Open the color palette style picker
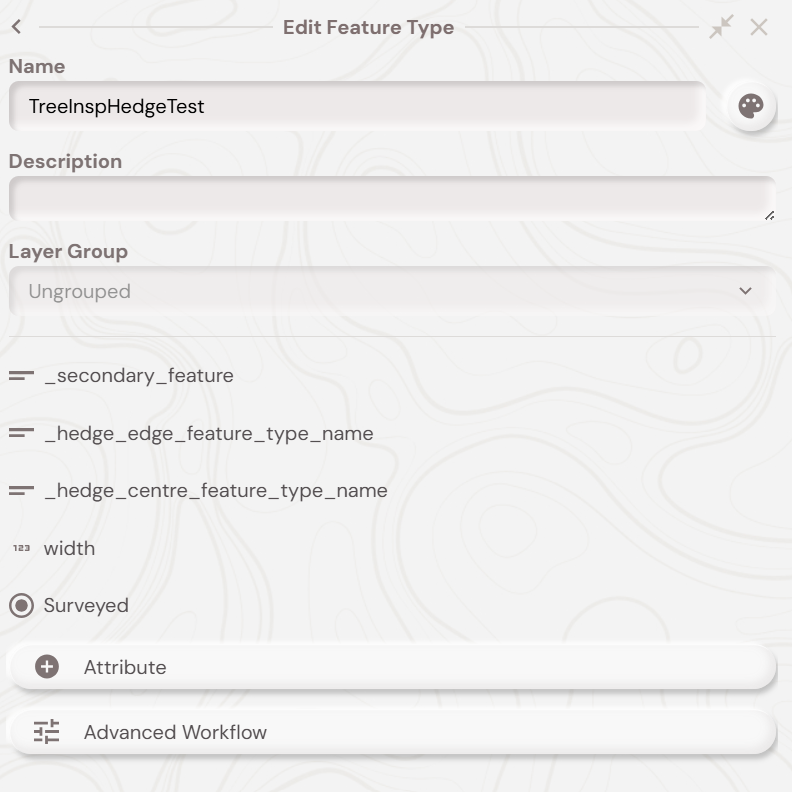The image size is (792, 792). point(750,106)
